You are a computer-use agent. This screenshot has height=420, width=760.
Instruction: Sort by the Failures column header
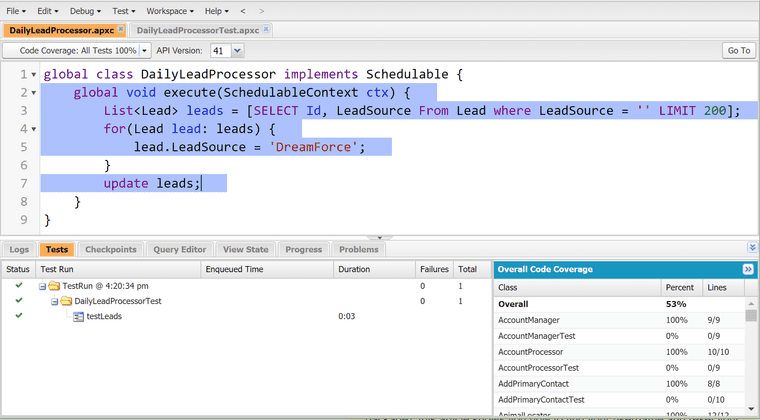pos(434,269)
